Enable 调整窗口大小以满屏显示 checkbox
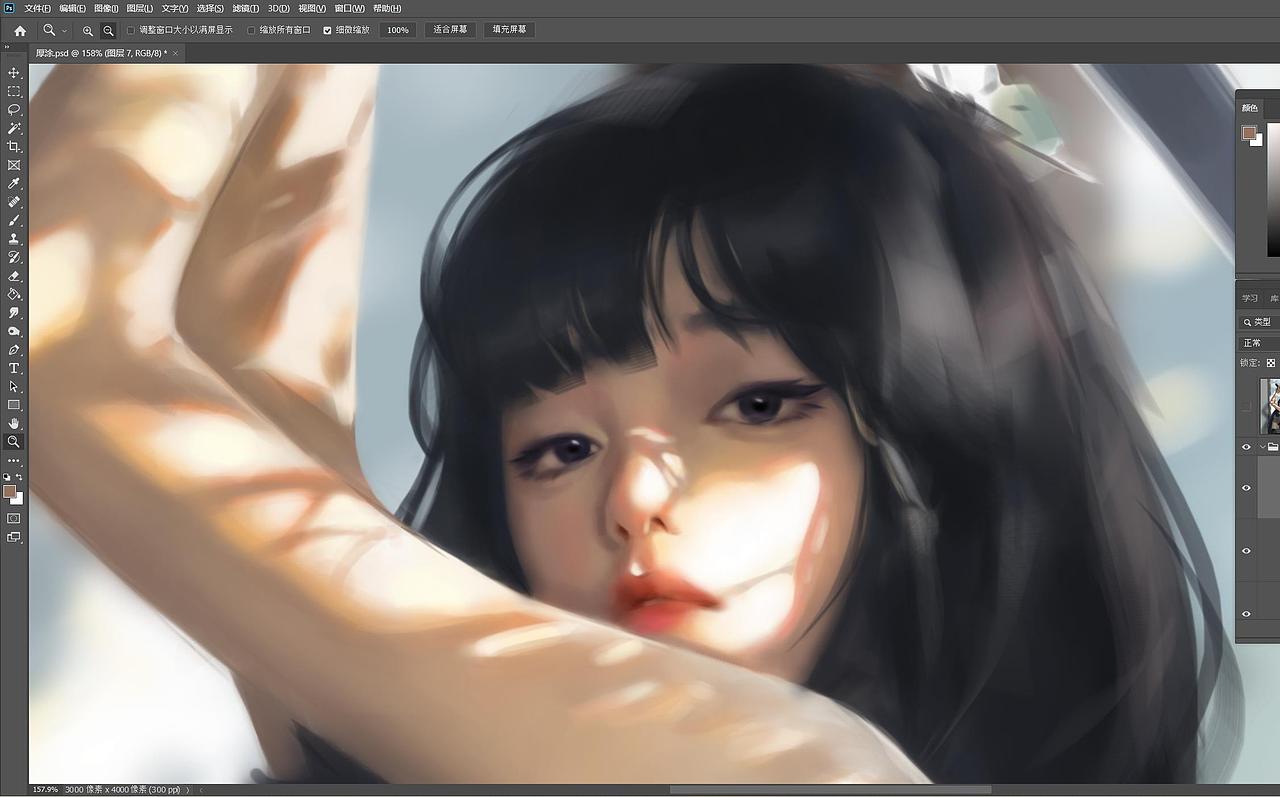The width and height of the screenshot is (1280, 797). click(131, 30)
